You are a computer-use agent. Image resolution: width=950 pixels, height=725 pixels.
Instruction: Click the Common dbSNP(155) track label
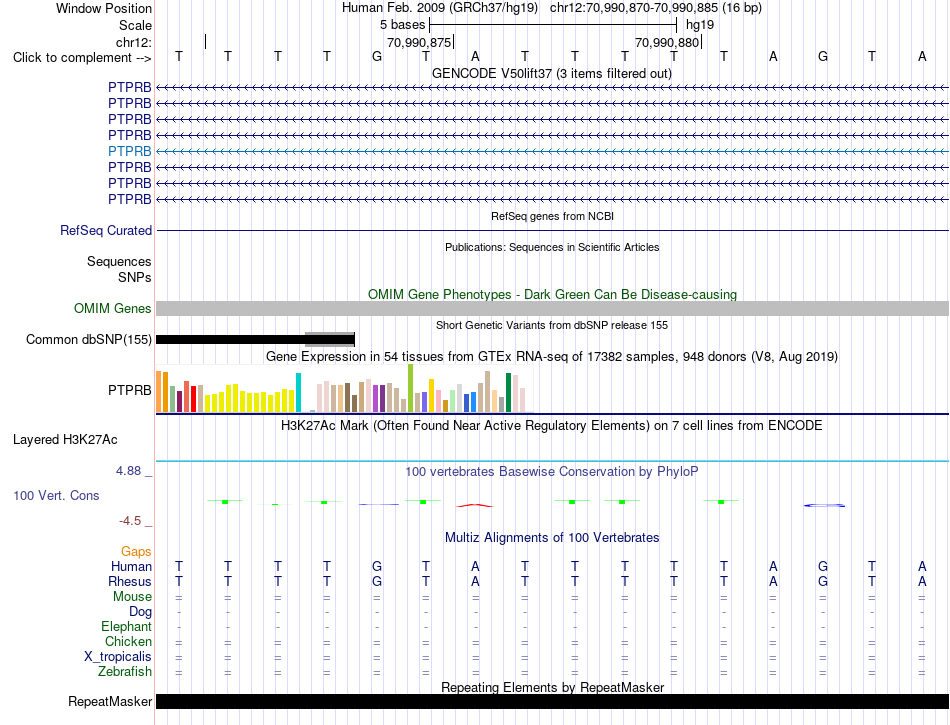89,339
